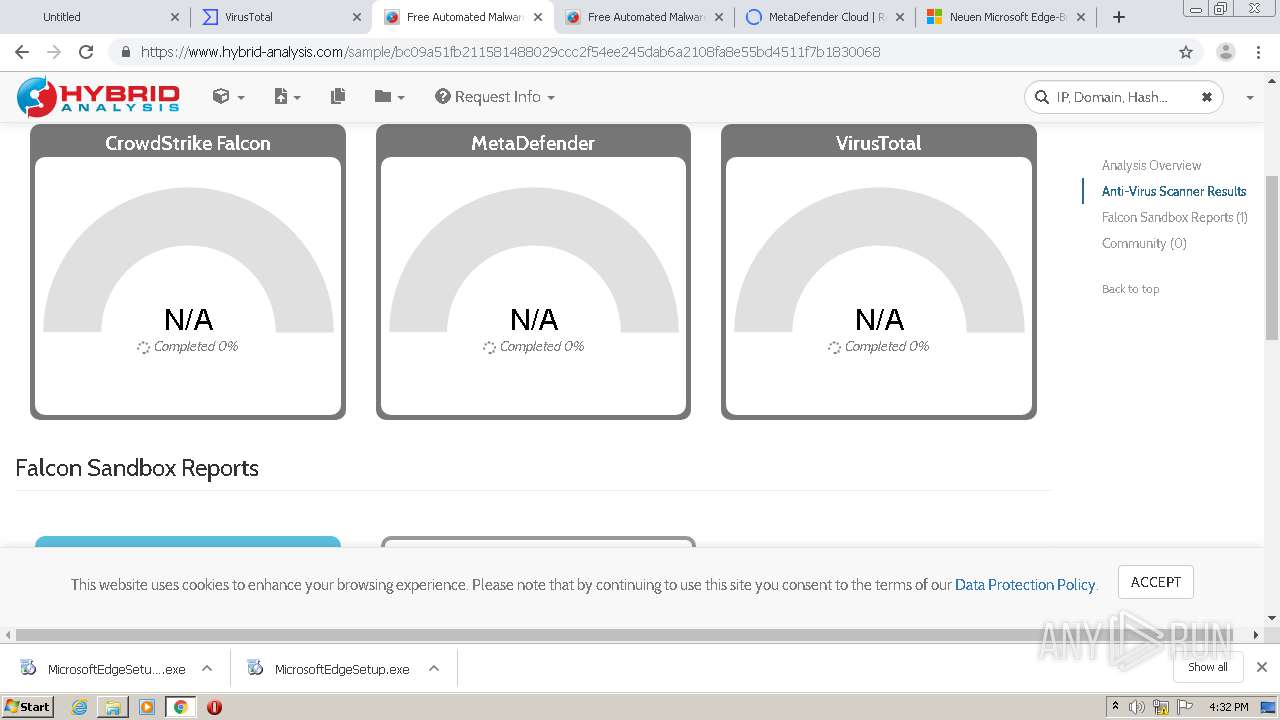Image resolution: width=1280 pixels, height=720 pixels.
Task: Open Windows Explorer from taskbar
Action: coord(113,707)
